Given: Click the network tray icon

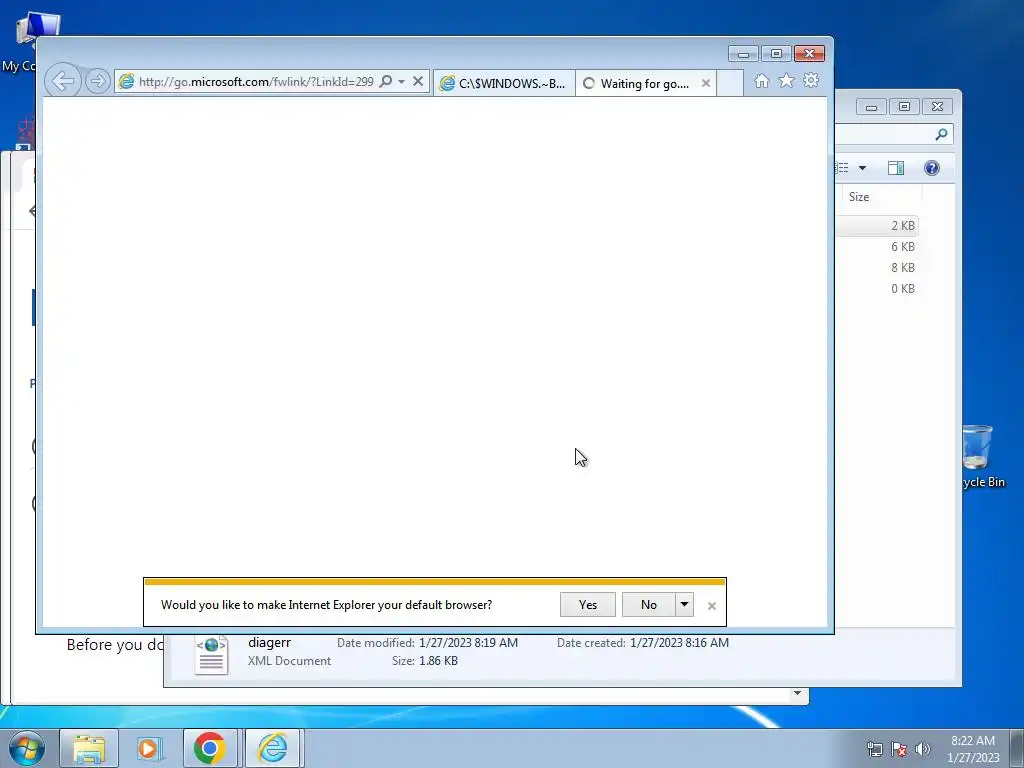Looking at the screenshot, I should 874,749.
